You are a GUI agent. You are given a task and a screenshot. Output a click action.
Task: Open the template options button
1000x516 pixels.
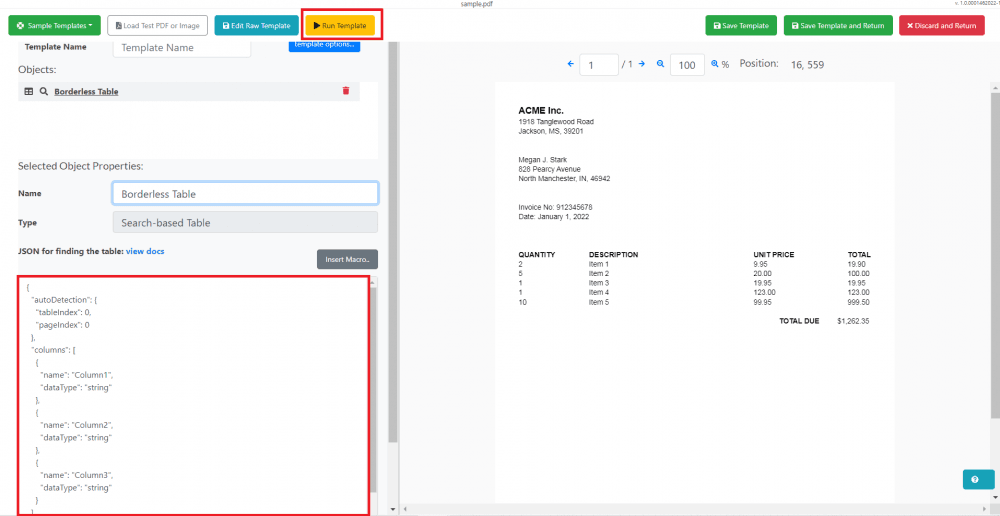click(324, 45)
